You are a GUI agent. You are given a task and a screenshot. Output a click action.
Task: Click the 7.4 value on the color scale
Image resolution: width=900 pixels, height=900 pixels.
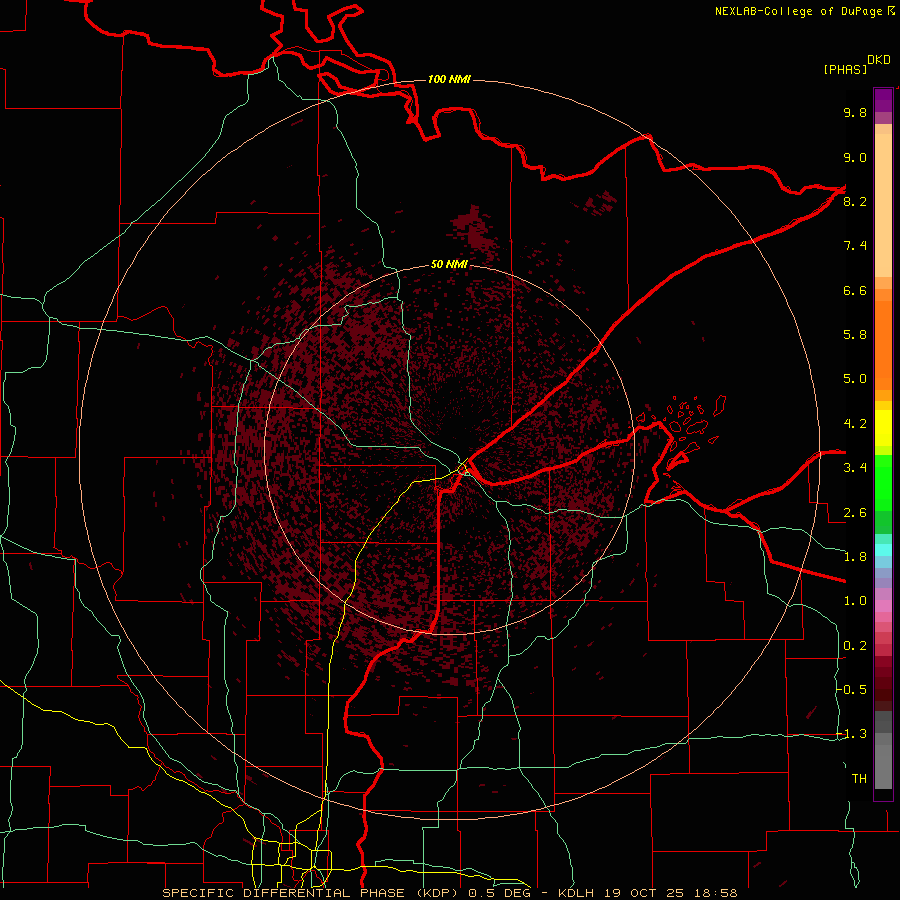(x=855, y=246)
